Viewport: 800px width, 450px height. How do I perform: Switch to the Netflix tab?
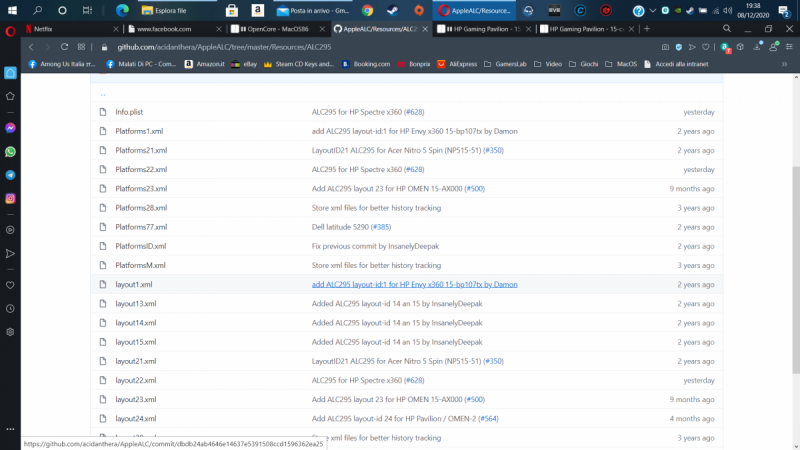click(x=70, y=29)
